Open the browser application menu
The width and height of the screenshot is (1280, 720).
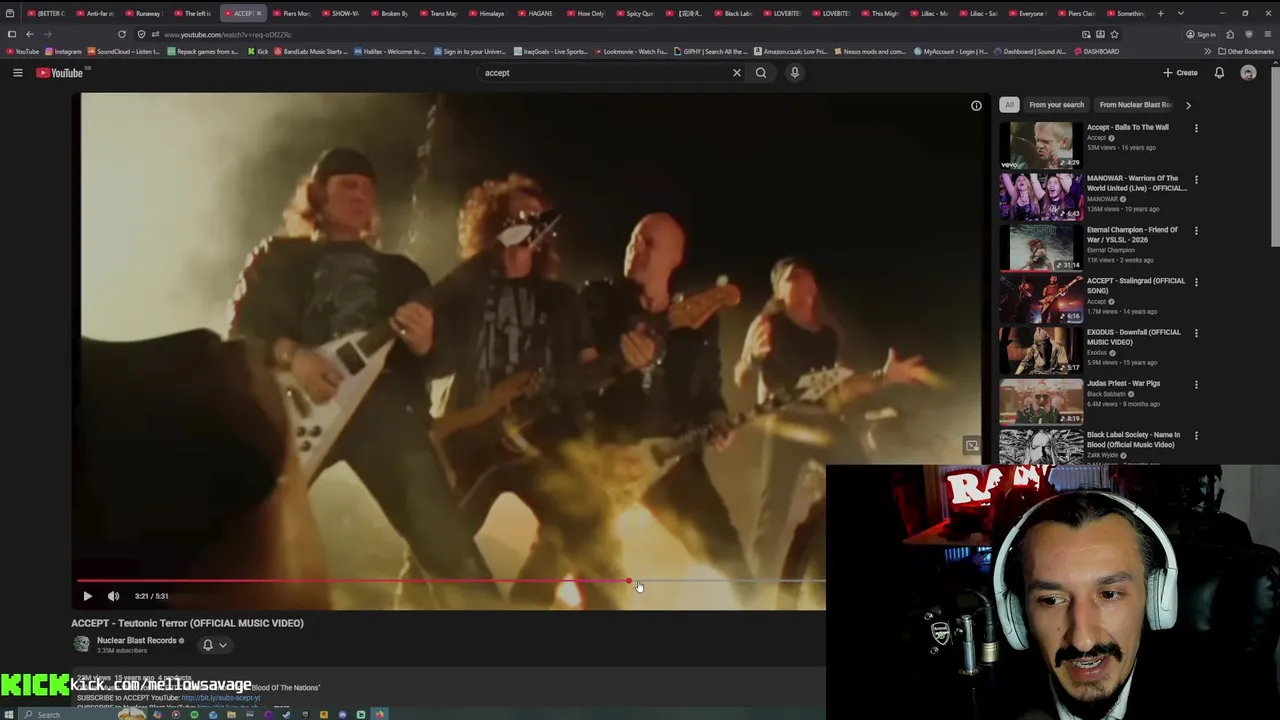point(1266,34)
